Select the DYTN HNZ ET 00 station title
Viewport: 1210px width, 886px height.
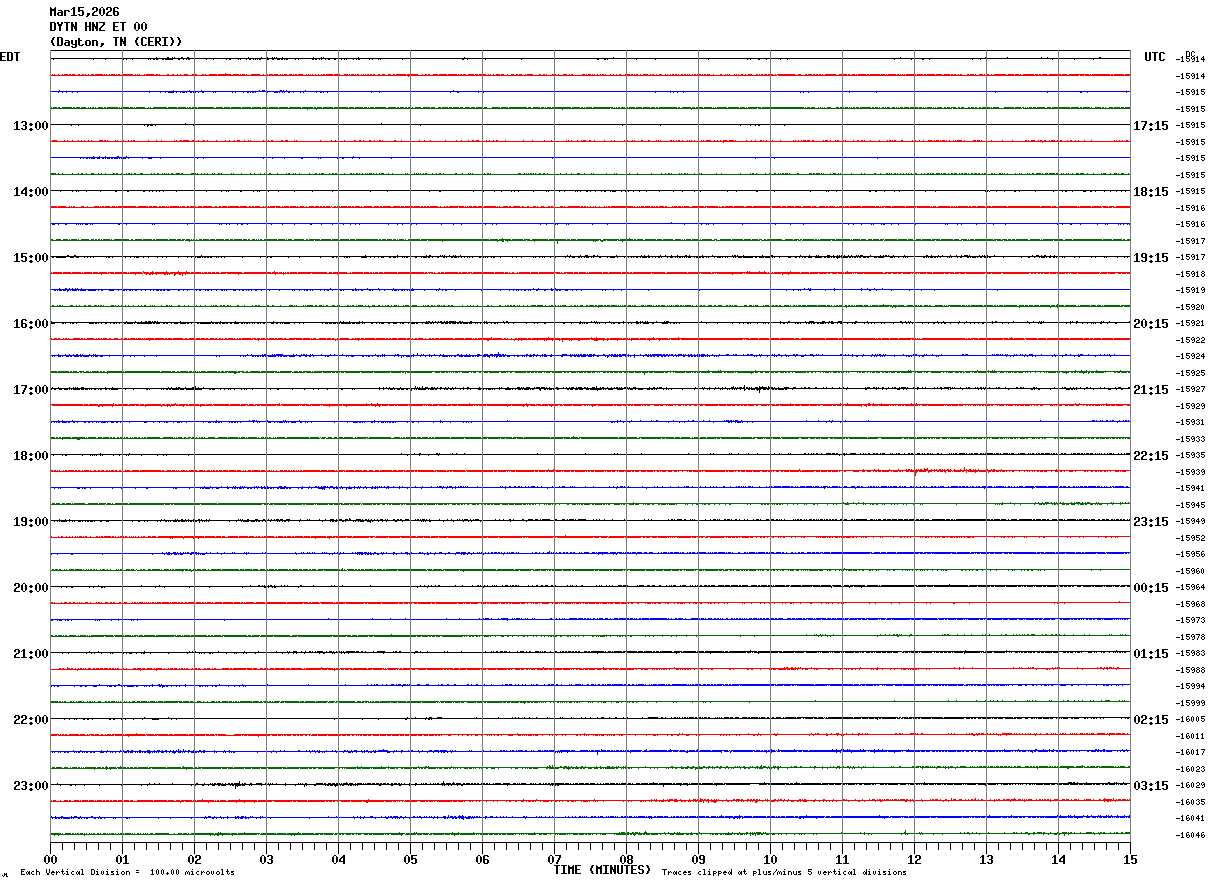pos(98,27)
